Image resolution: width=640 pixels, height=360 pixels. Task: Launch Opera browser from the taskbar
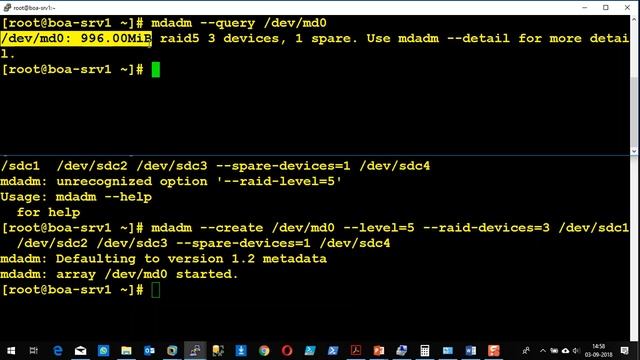click(x=287, y=351)
